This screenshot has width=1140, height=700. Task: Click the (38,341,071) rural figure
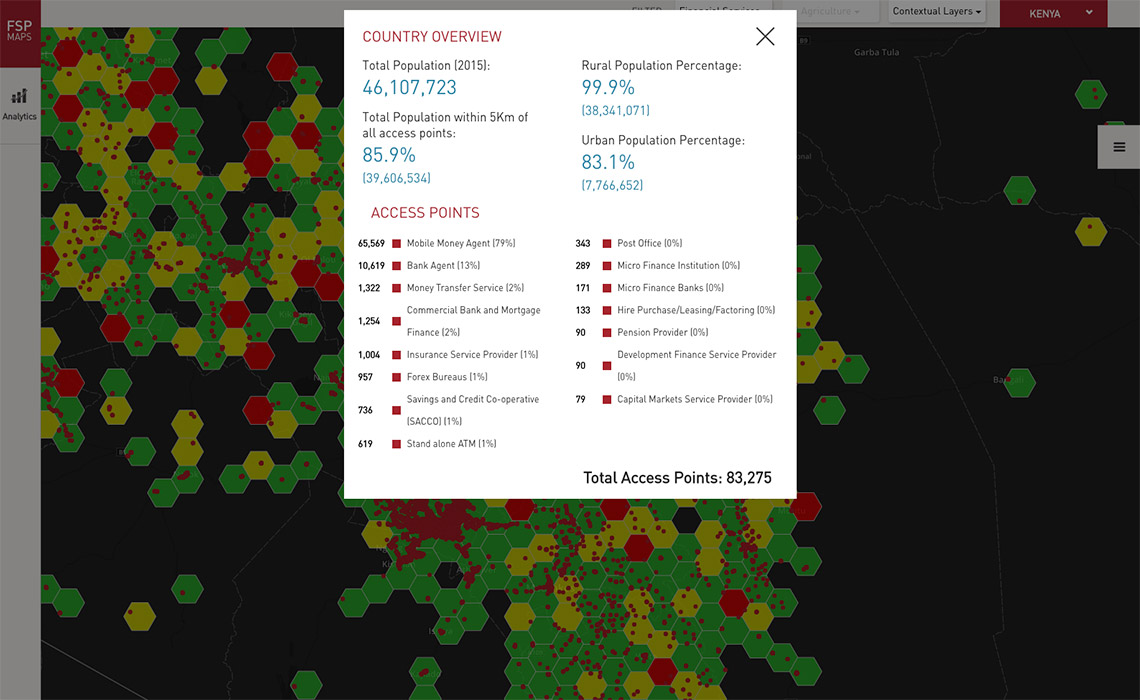pyautogui.click(x=616, y=110)
